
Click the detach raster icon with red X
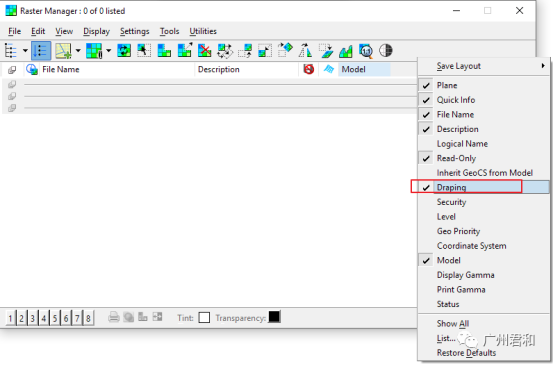(204, 51)
